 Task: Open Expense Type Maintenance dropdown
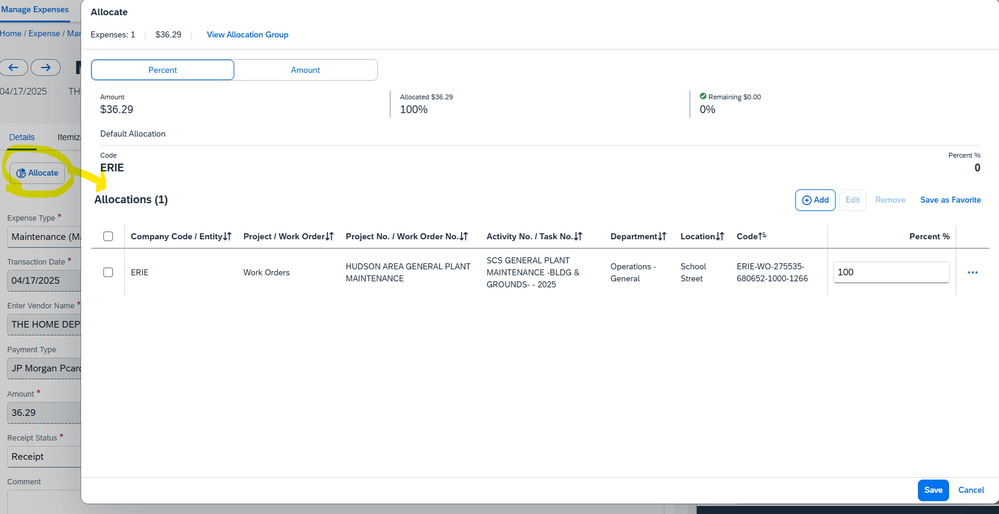pos(43,236)
